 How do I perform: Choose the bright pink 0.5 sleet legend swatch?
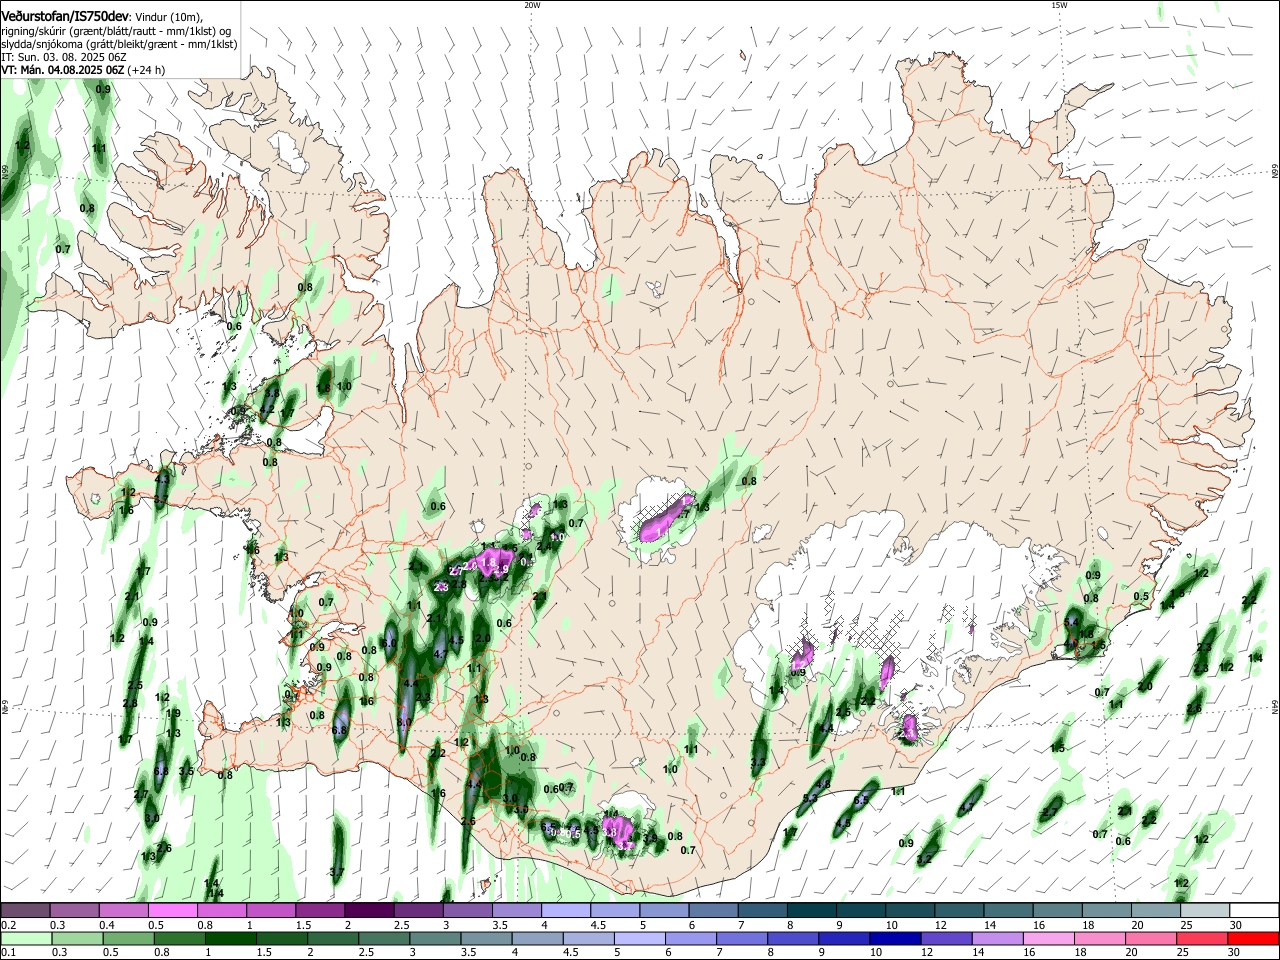(x=172, y=910)
